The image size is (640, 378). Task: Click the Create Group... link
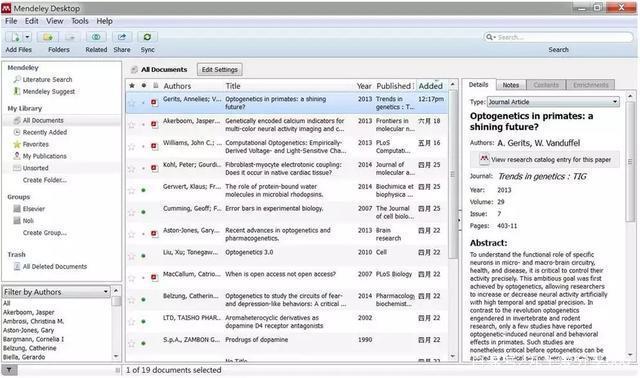pyautogui.click(x=44, y=233)
